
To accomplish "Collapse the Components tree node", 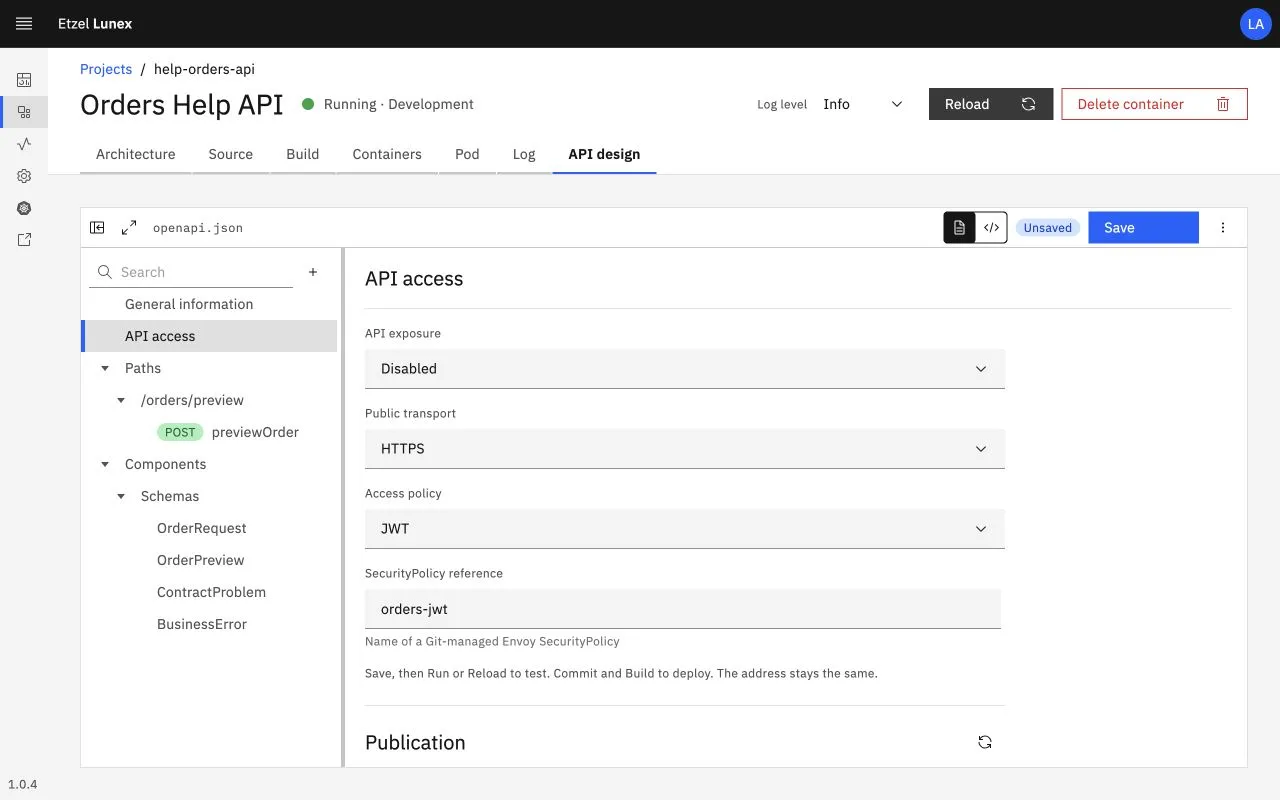I will 105,464.
